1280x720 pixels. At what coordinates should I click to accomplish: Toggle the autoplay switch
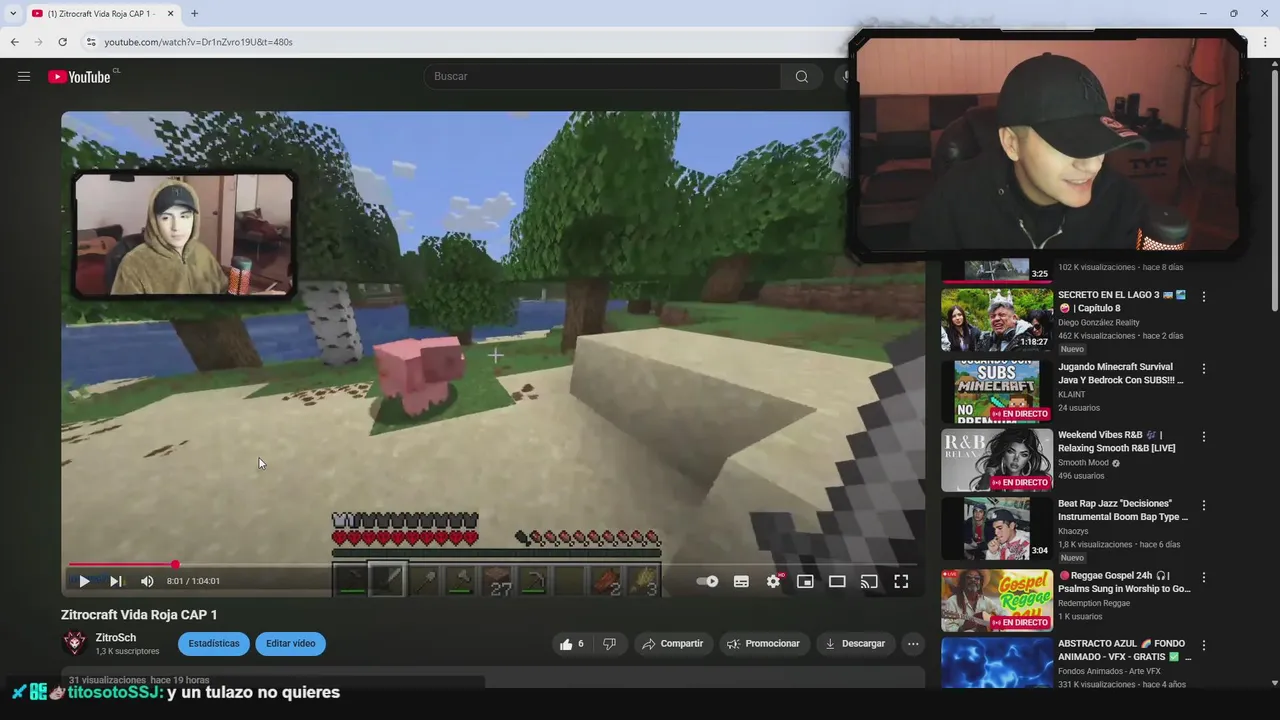[707, 581]
